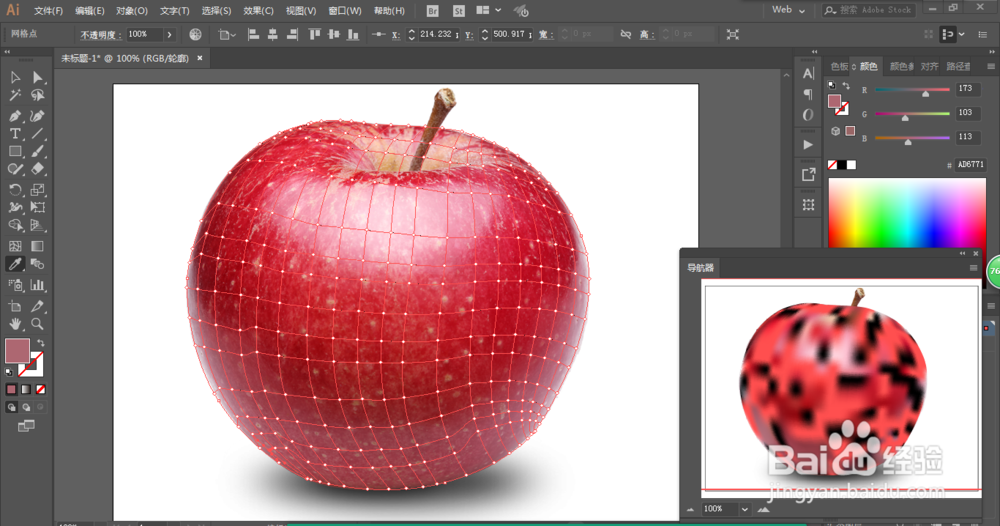Screen dimensions: 1000x526
Task: Switch to the 色板 panel tab
Action: click(x=839, y=66)
